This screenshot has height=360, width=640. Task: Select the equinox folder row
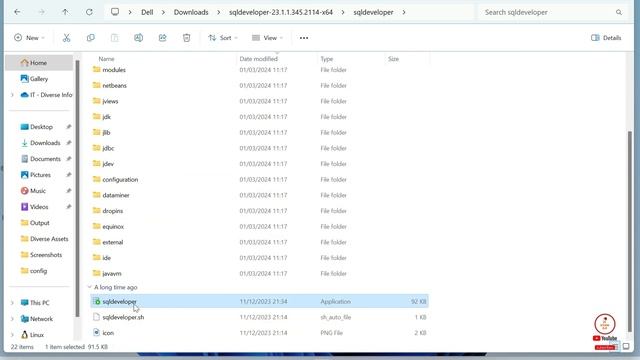[259, 226]
